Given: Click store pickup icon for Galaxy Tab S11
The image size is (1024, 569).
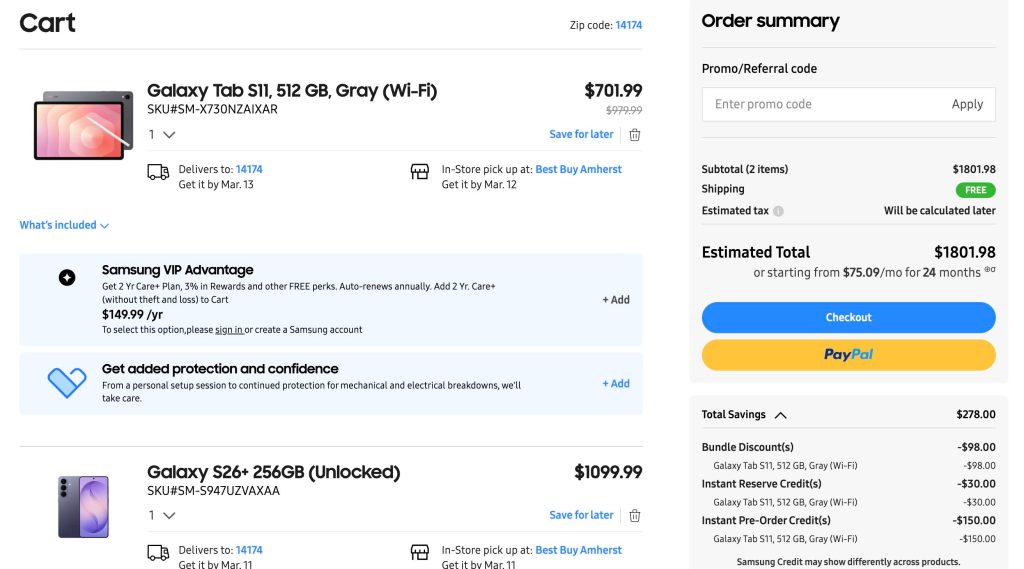Looking at the screenshot, I should [x=420, y=172].
